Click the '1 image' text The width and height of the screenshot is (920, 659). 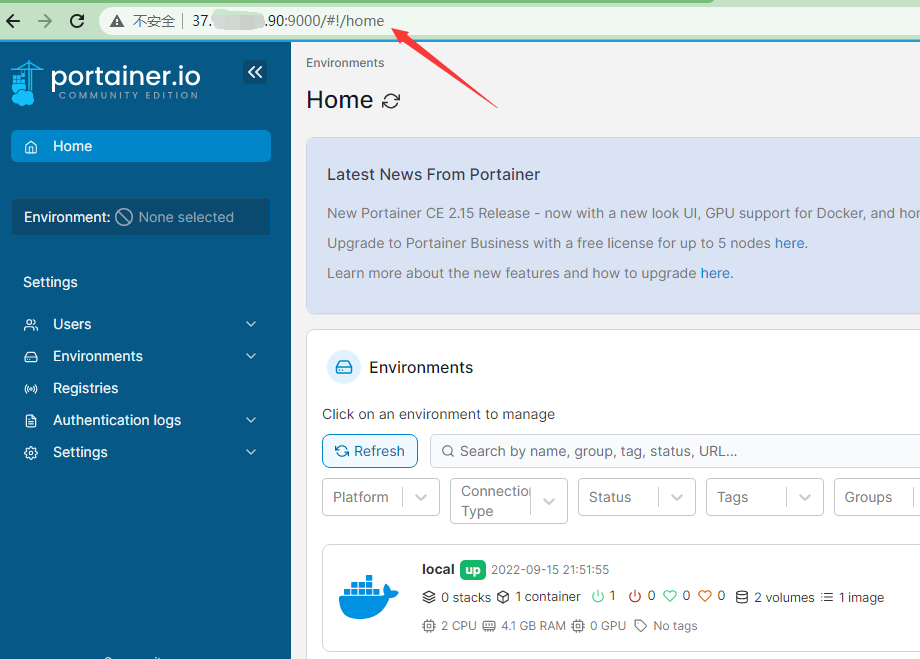[x=861, y=597]
